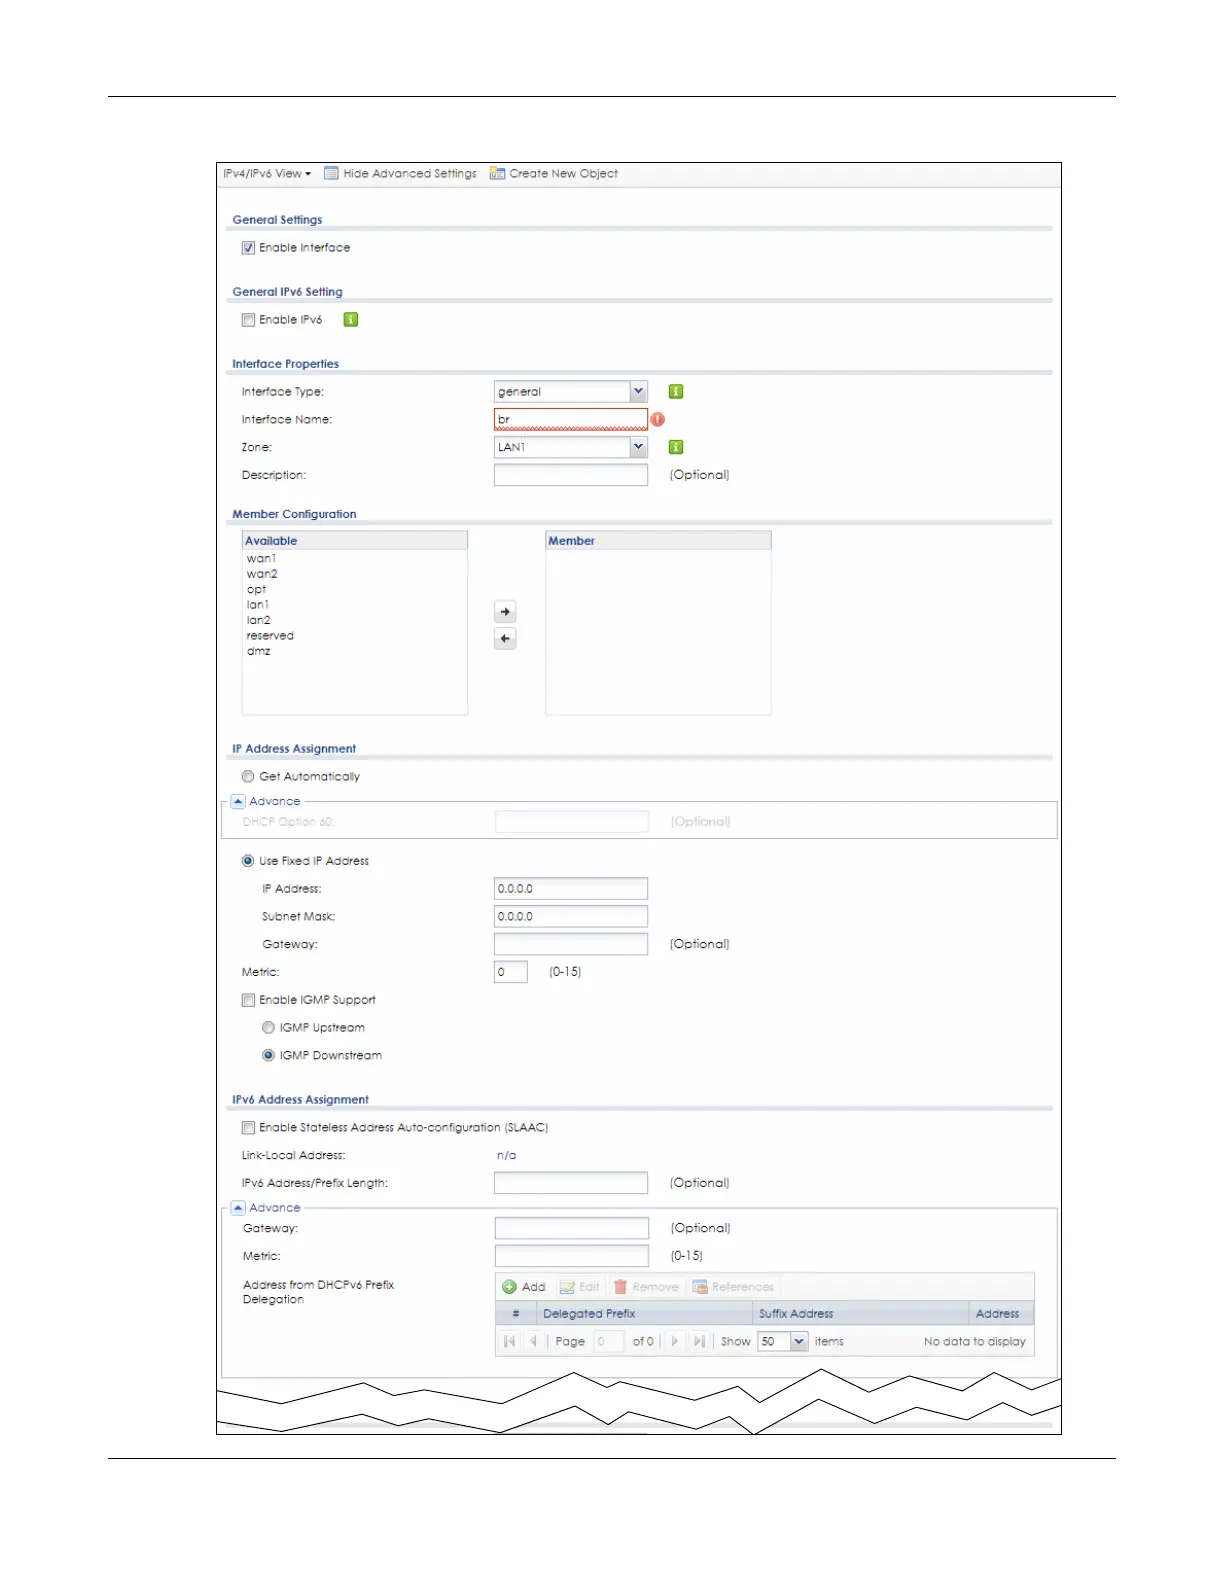The width and height of the screenshot is (1224, 1584).
Task: Open the Interface Type dropdown
Action: point(638,392)
